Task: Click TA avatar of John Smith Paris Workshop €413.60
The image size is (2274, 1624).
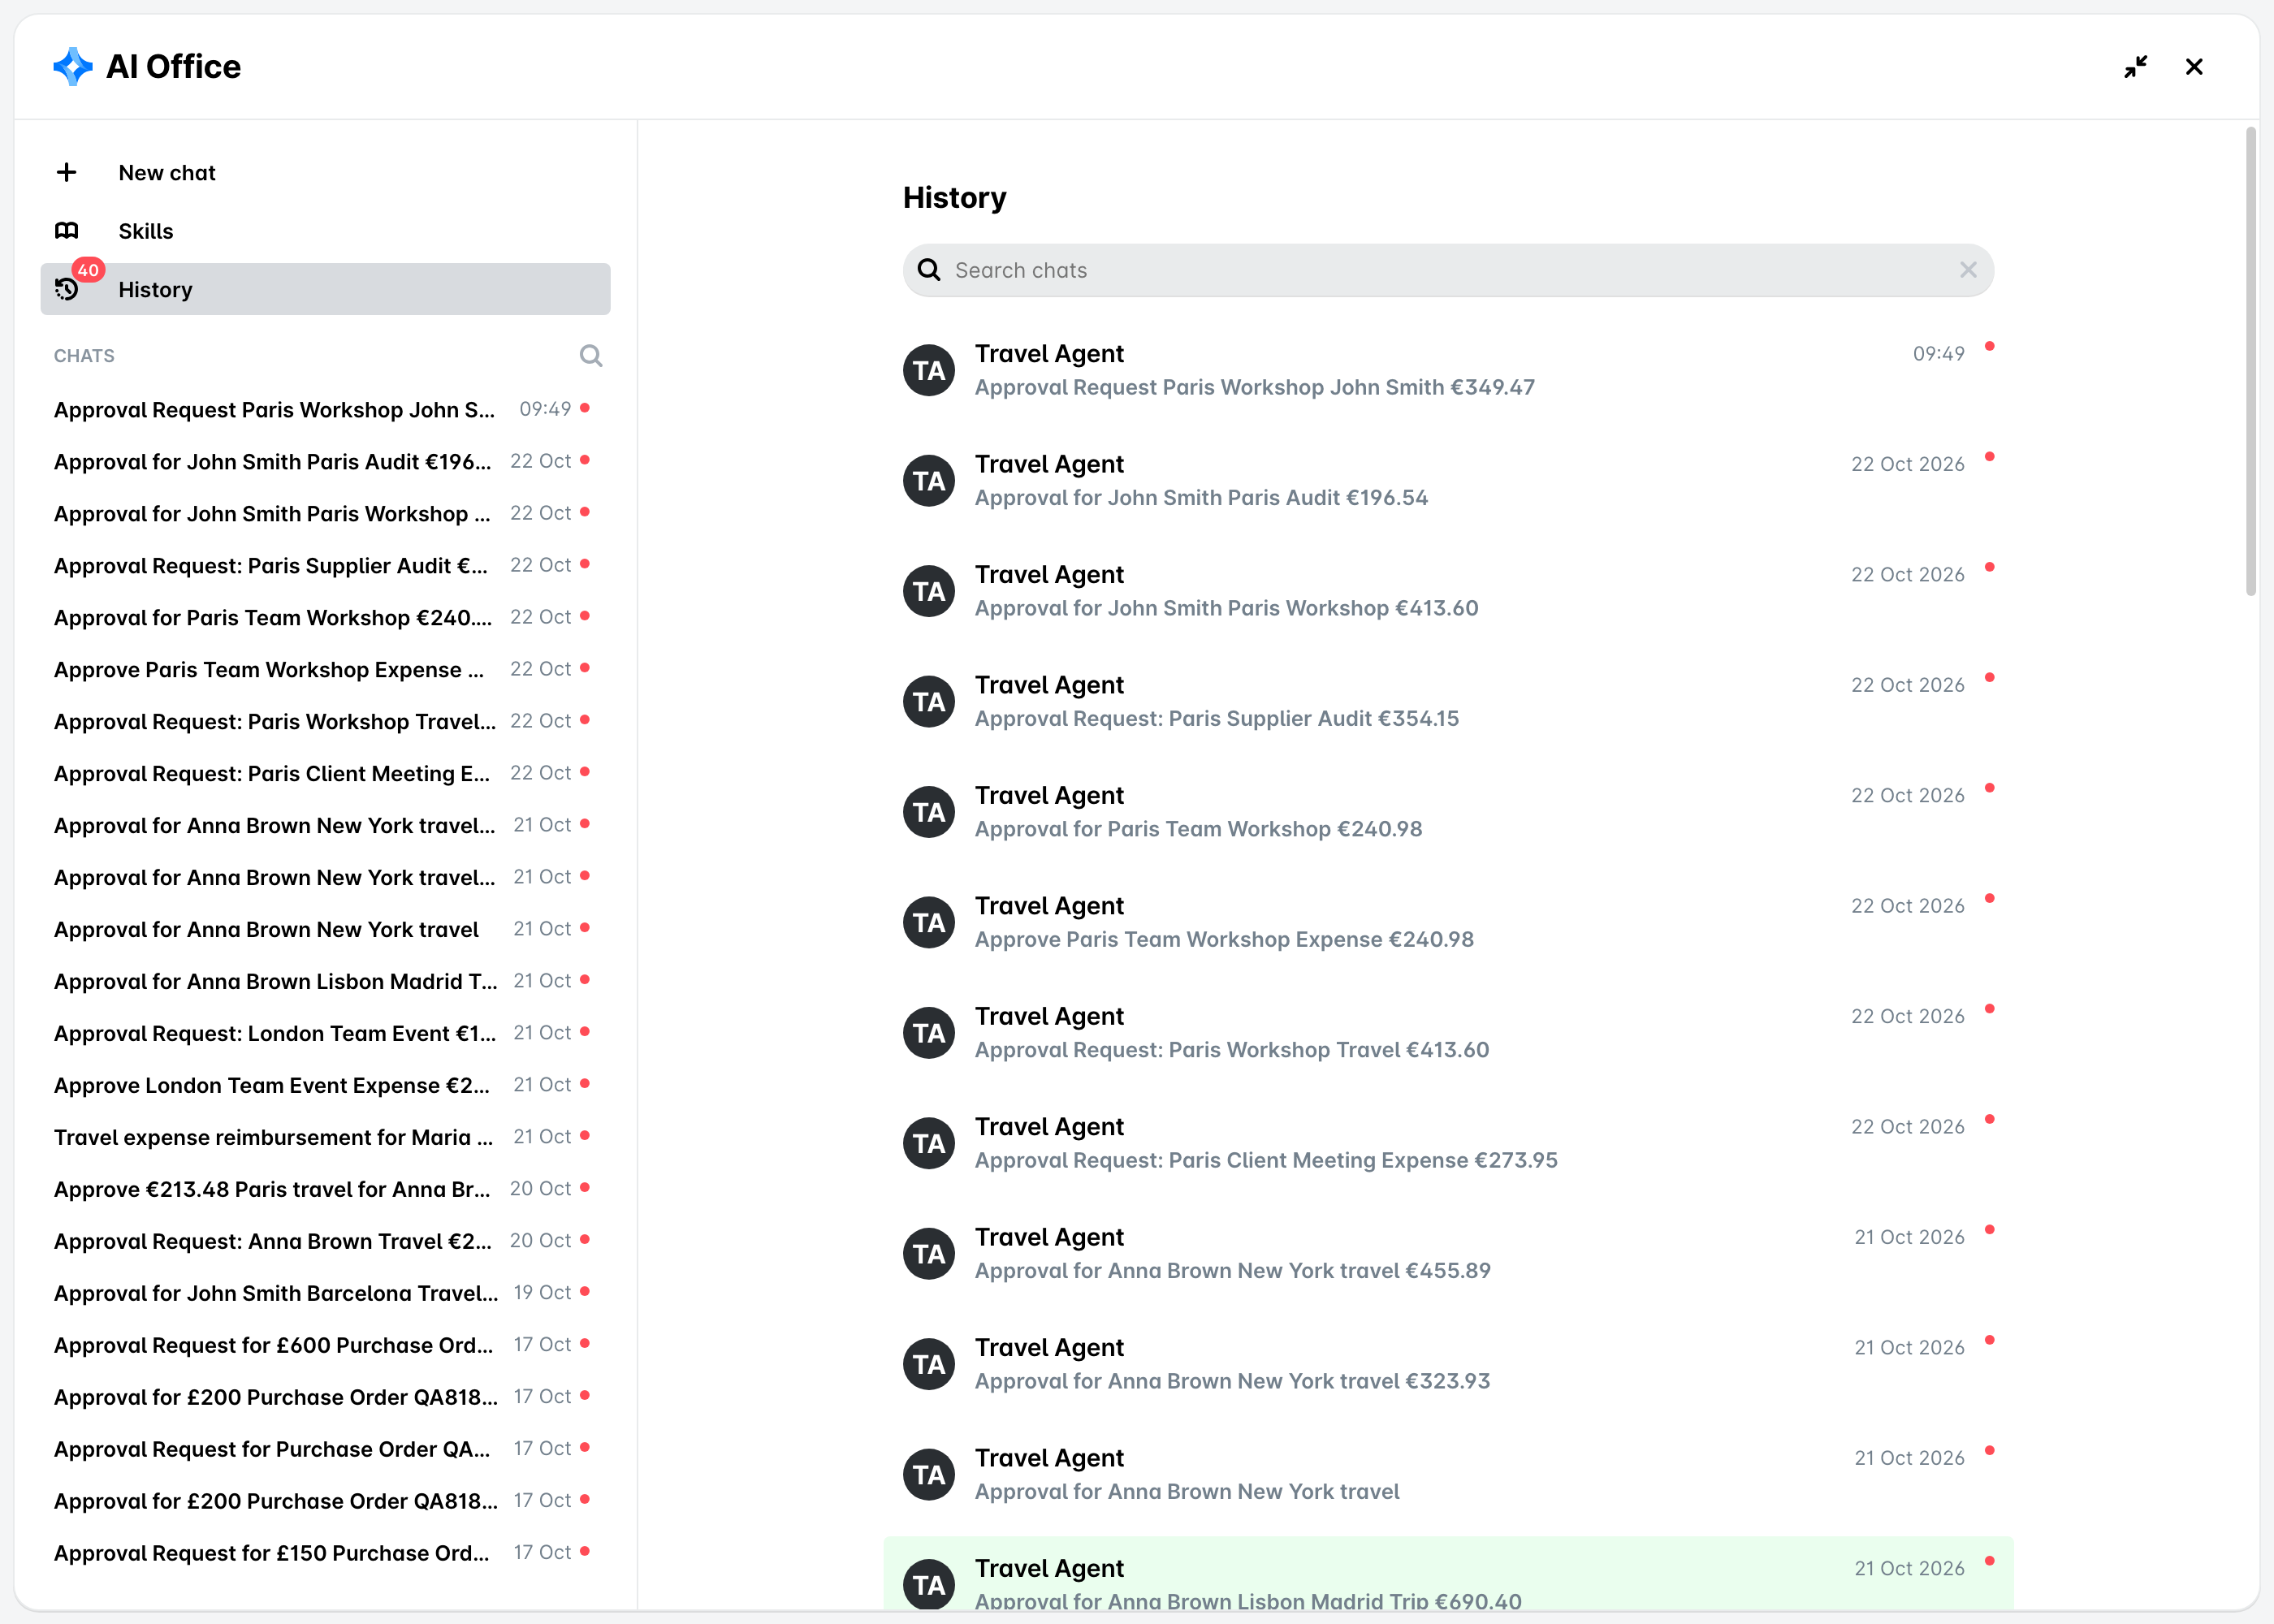Action: [929, 592]
